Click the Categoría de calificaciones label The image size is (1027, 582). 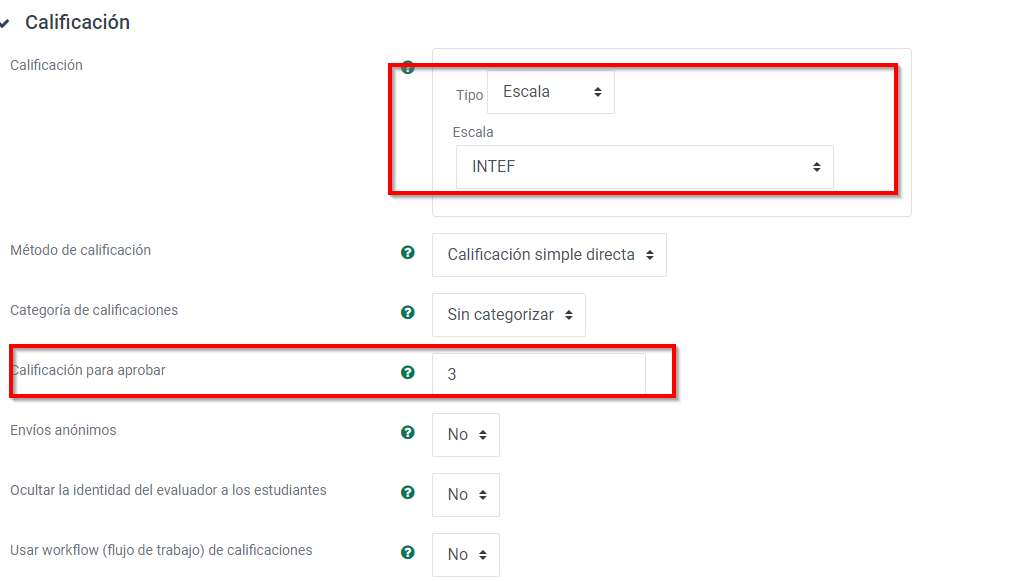[94, 310]
